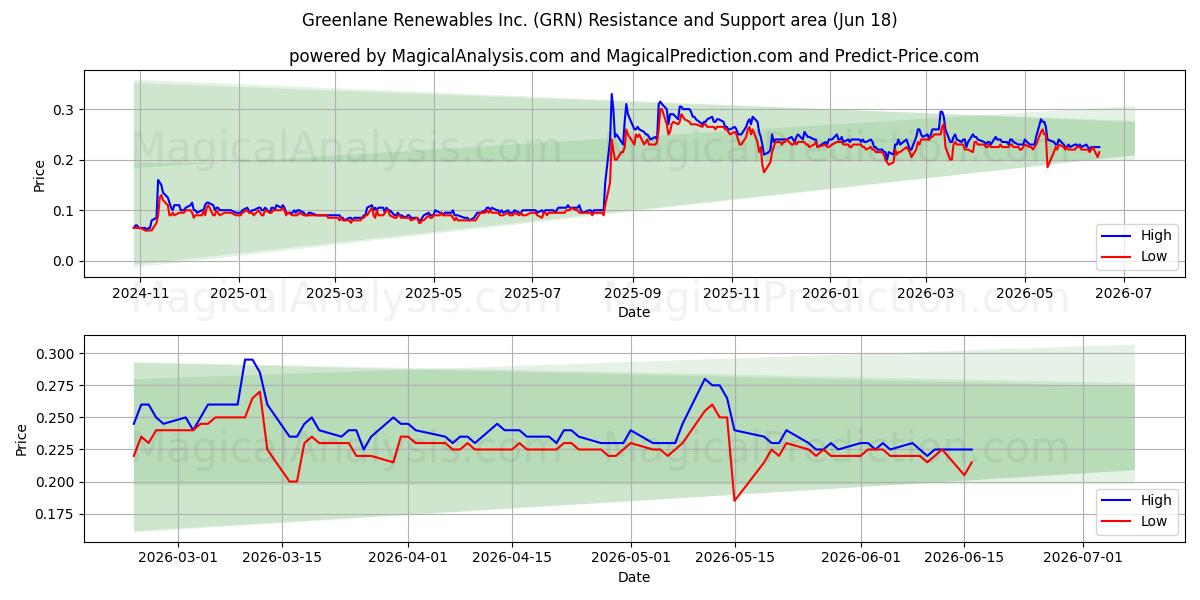Click the bottom chart x-axis label '2026-03-01'
1200x600 pixels.
point(179,558)
